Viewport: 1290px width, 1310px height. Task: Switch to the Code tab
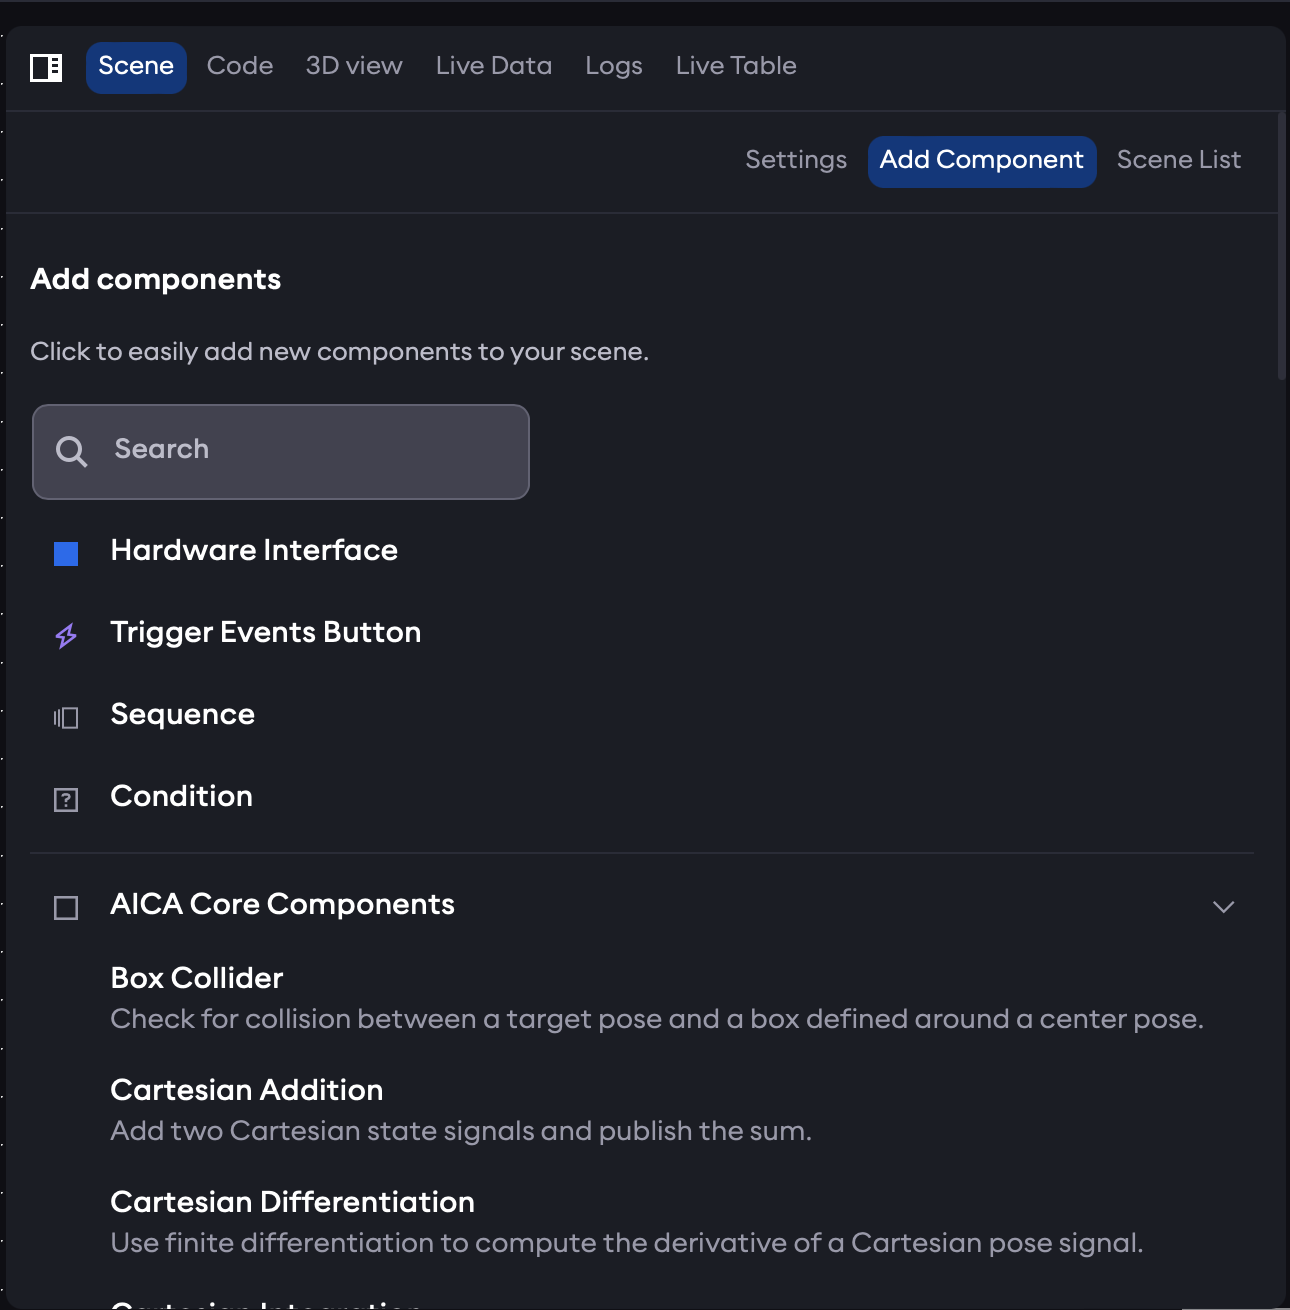tap(239, 66)
